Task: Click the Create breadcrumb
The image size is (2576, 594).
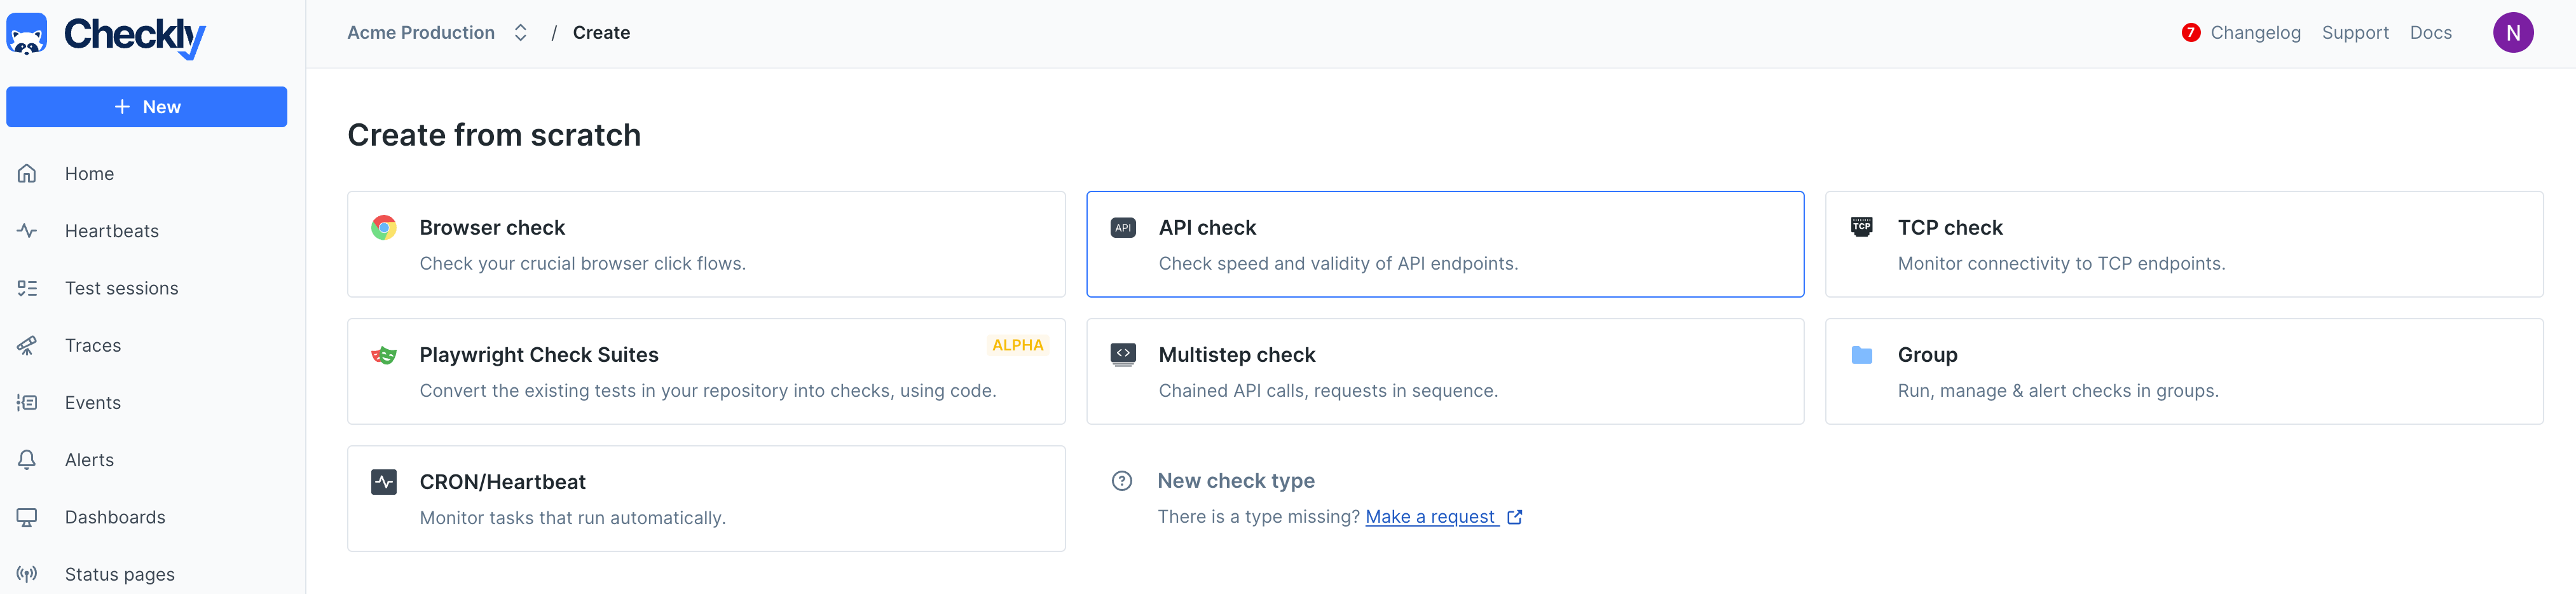Action: 601,33
